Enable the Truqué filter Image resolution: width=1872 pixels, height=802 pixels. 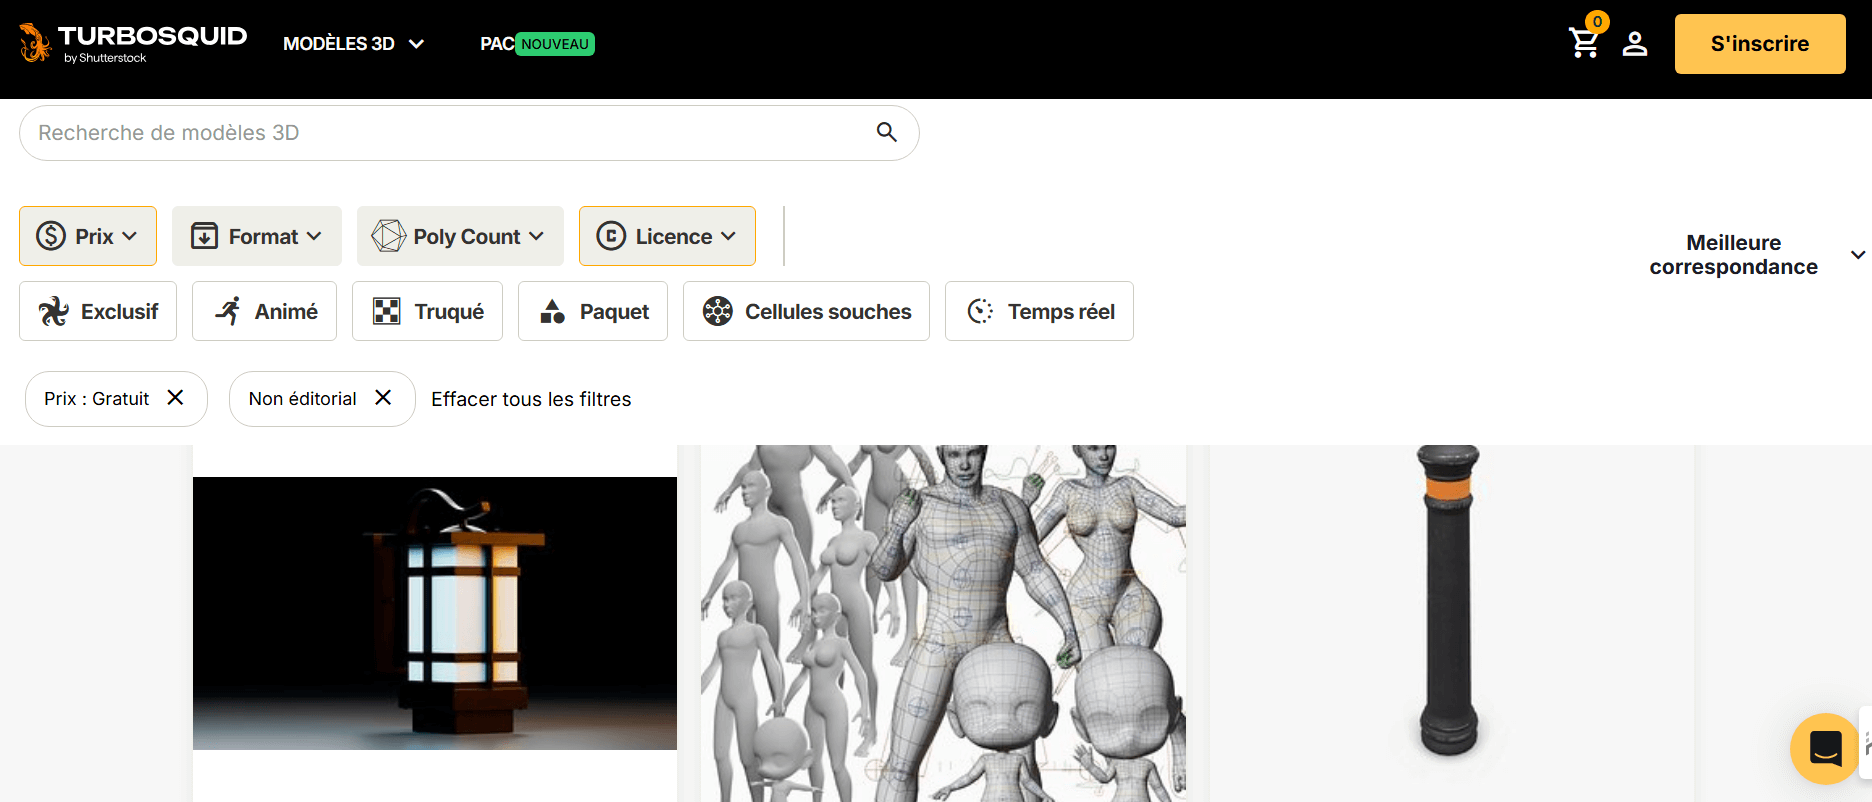[x=427, y=311]
